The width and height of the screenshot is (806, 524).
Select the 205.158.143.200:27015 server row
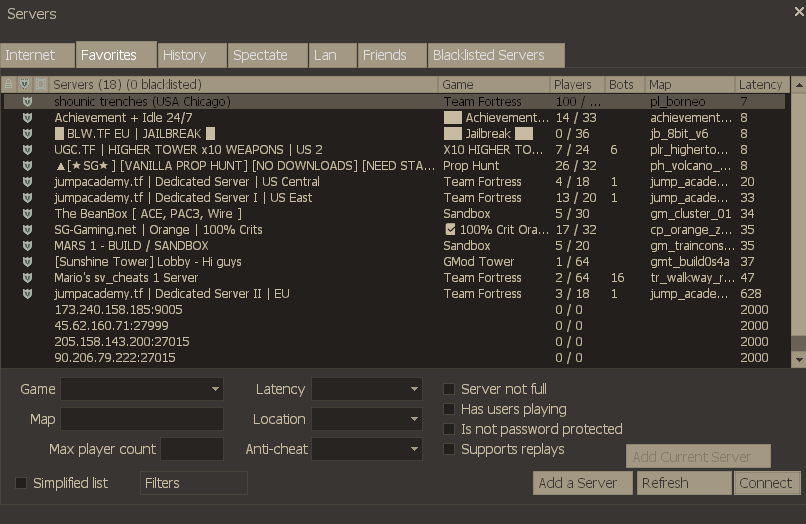tap(394, 341)
